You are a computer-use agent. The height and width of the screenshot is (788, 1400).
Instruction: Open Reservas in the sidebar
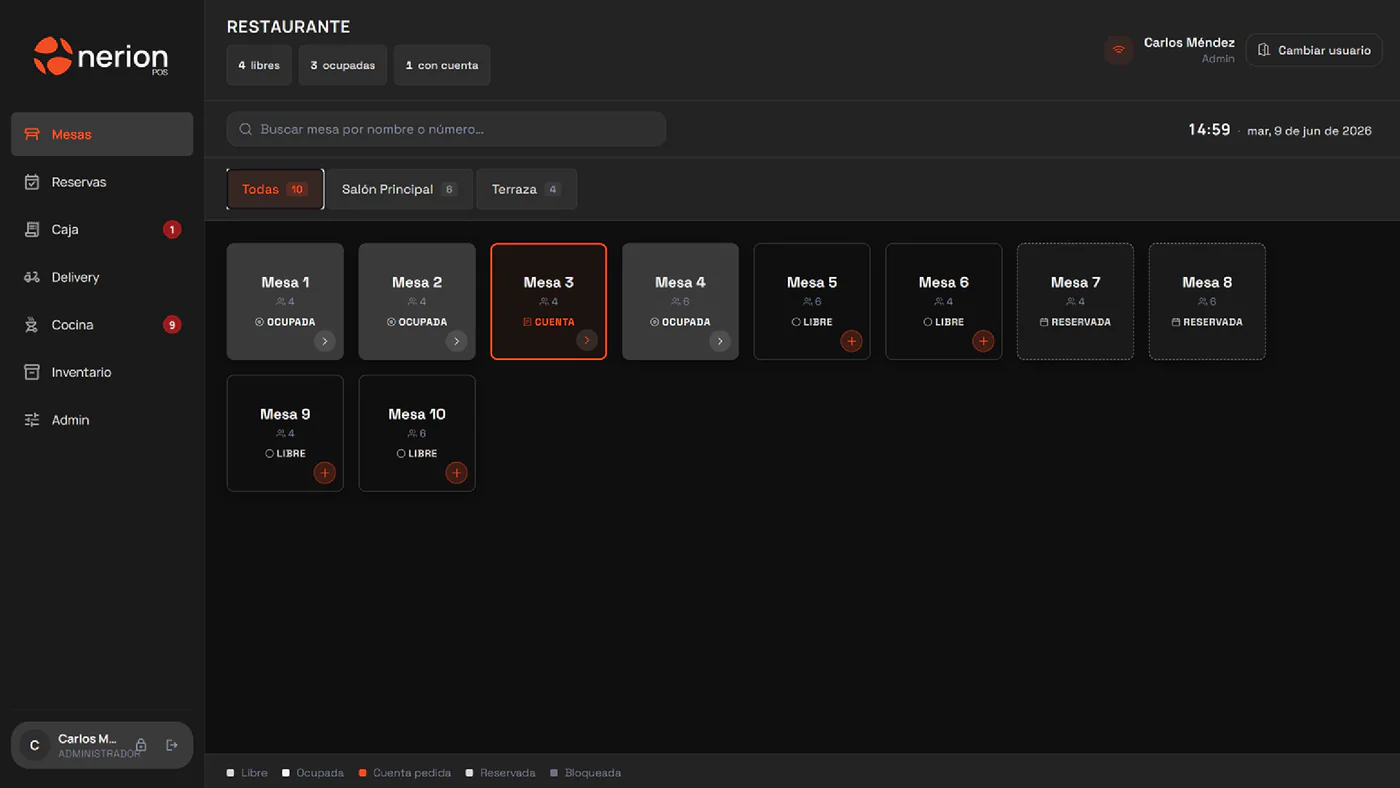(102, 182)
